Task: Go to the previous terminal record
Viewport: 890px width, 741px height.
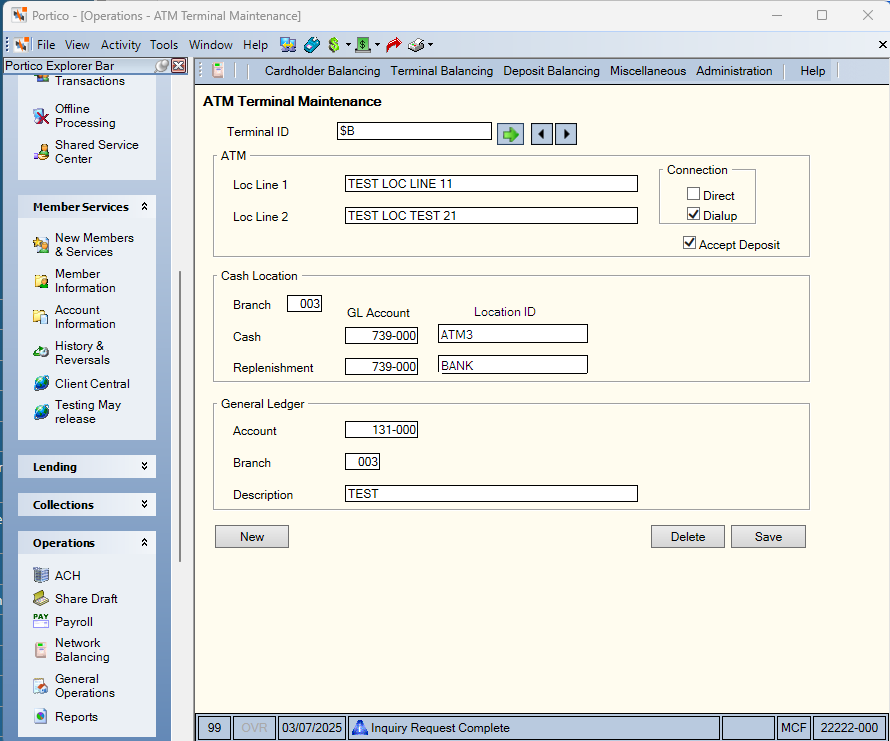Action: tap(541, 134)
